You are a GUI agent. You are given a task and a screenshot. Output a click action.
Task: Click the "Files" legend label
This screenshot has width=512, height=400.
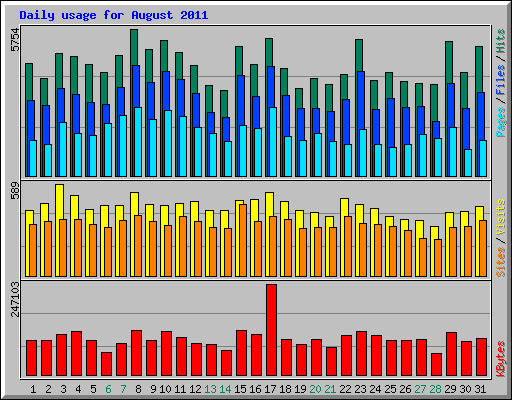(x=501, y=79)
